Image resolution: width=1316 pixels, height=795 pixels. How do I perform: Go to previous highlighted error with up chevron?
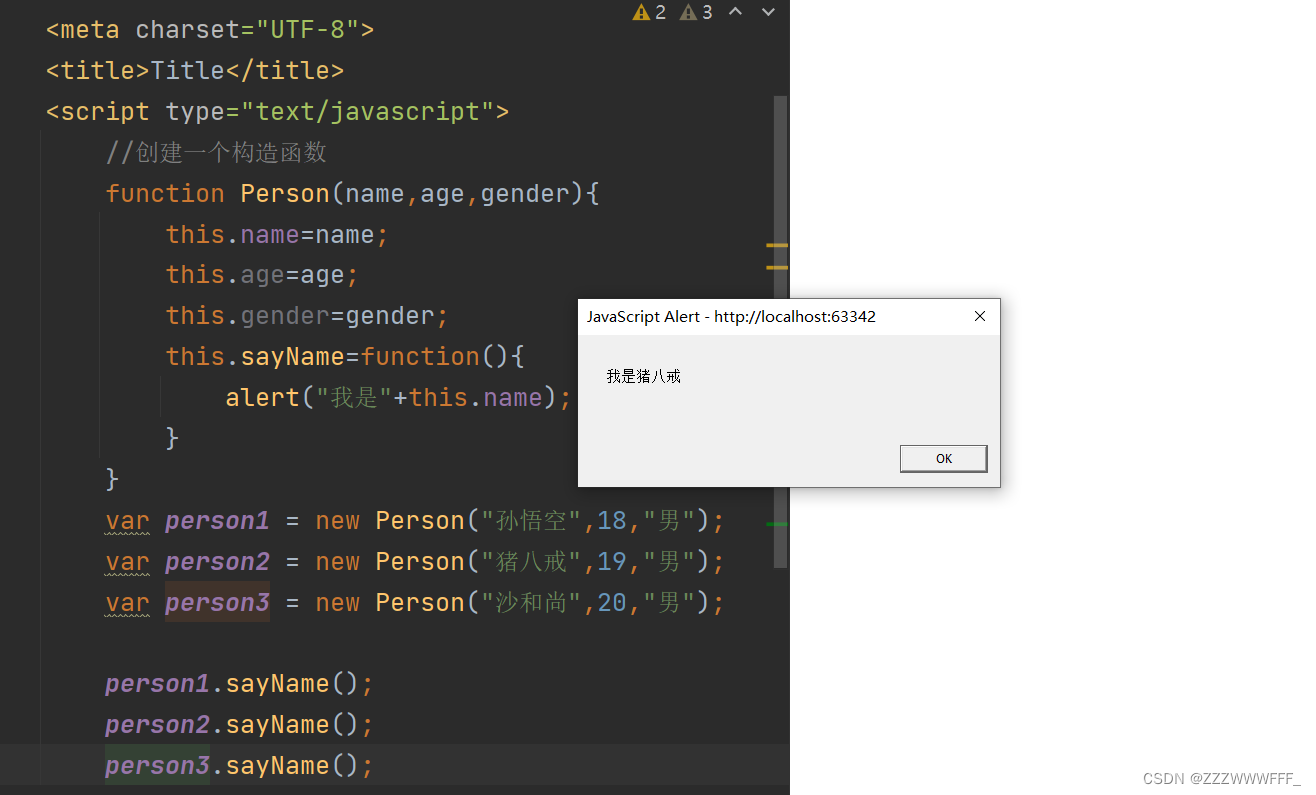[x=735, y=12]
